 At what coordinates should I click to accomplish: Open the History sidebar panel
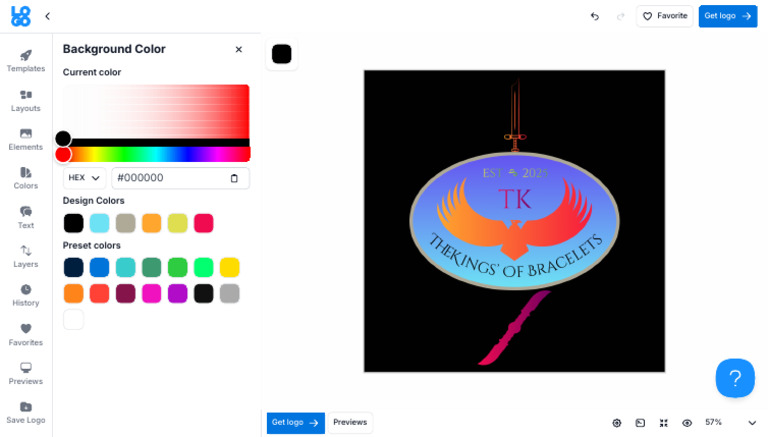pos(25,295)
